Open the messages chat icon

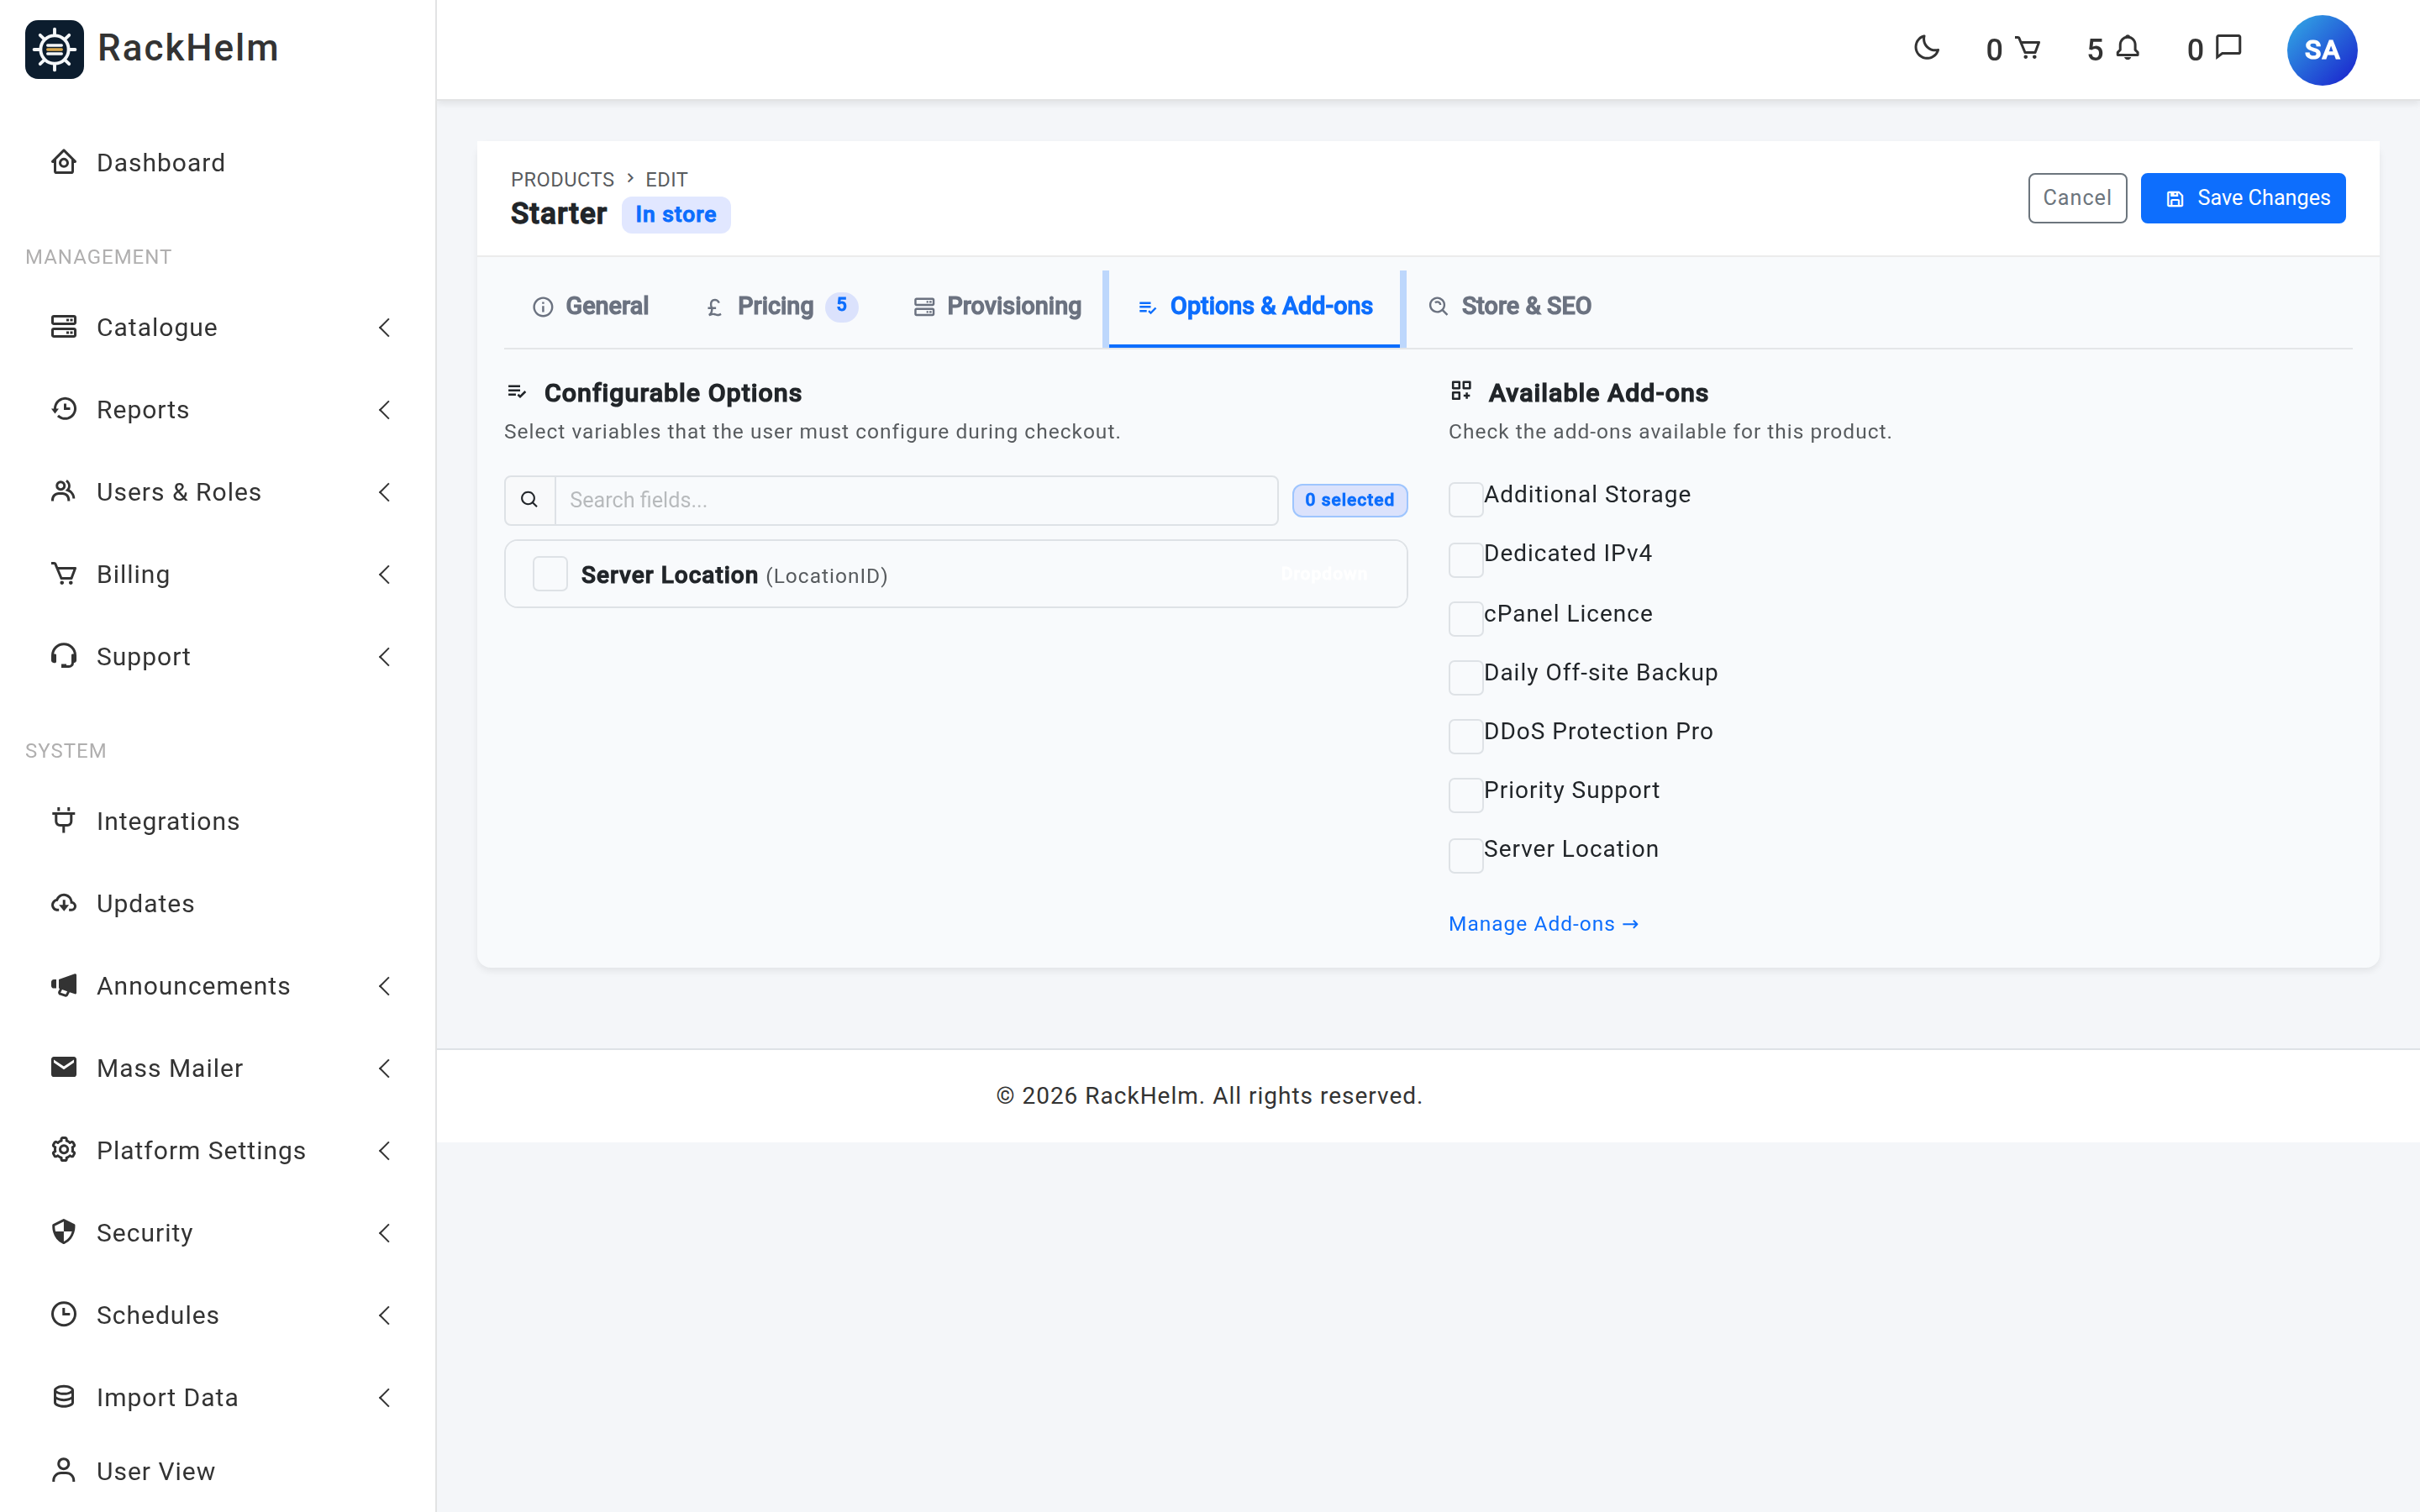pos(2229,48)
